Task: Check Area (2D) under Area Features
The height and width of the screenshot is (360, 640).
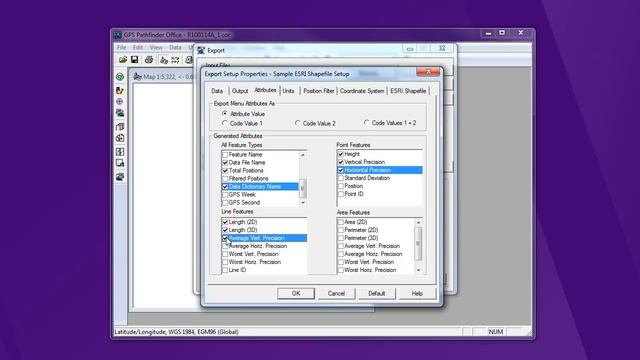Action: click(x=341, y=222)
